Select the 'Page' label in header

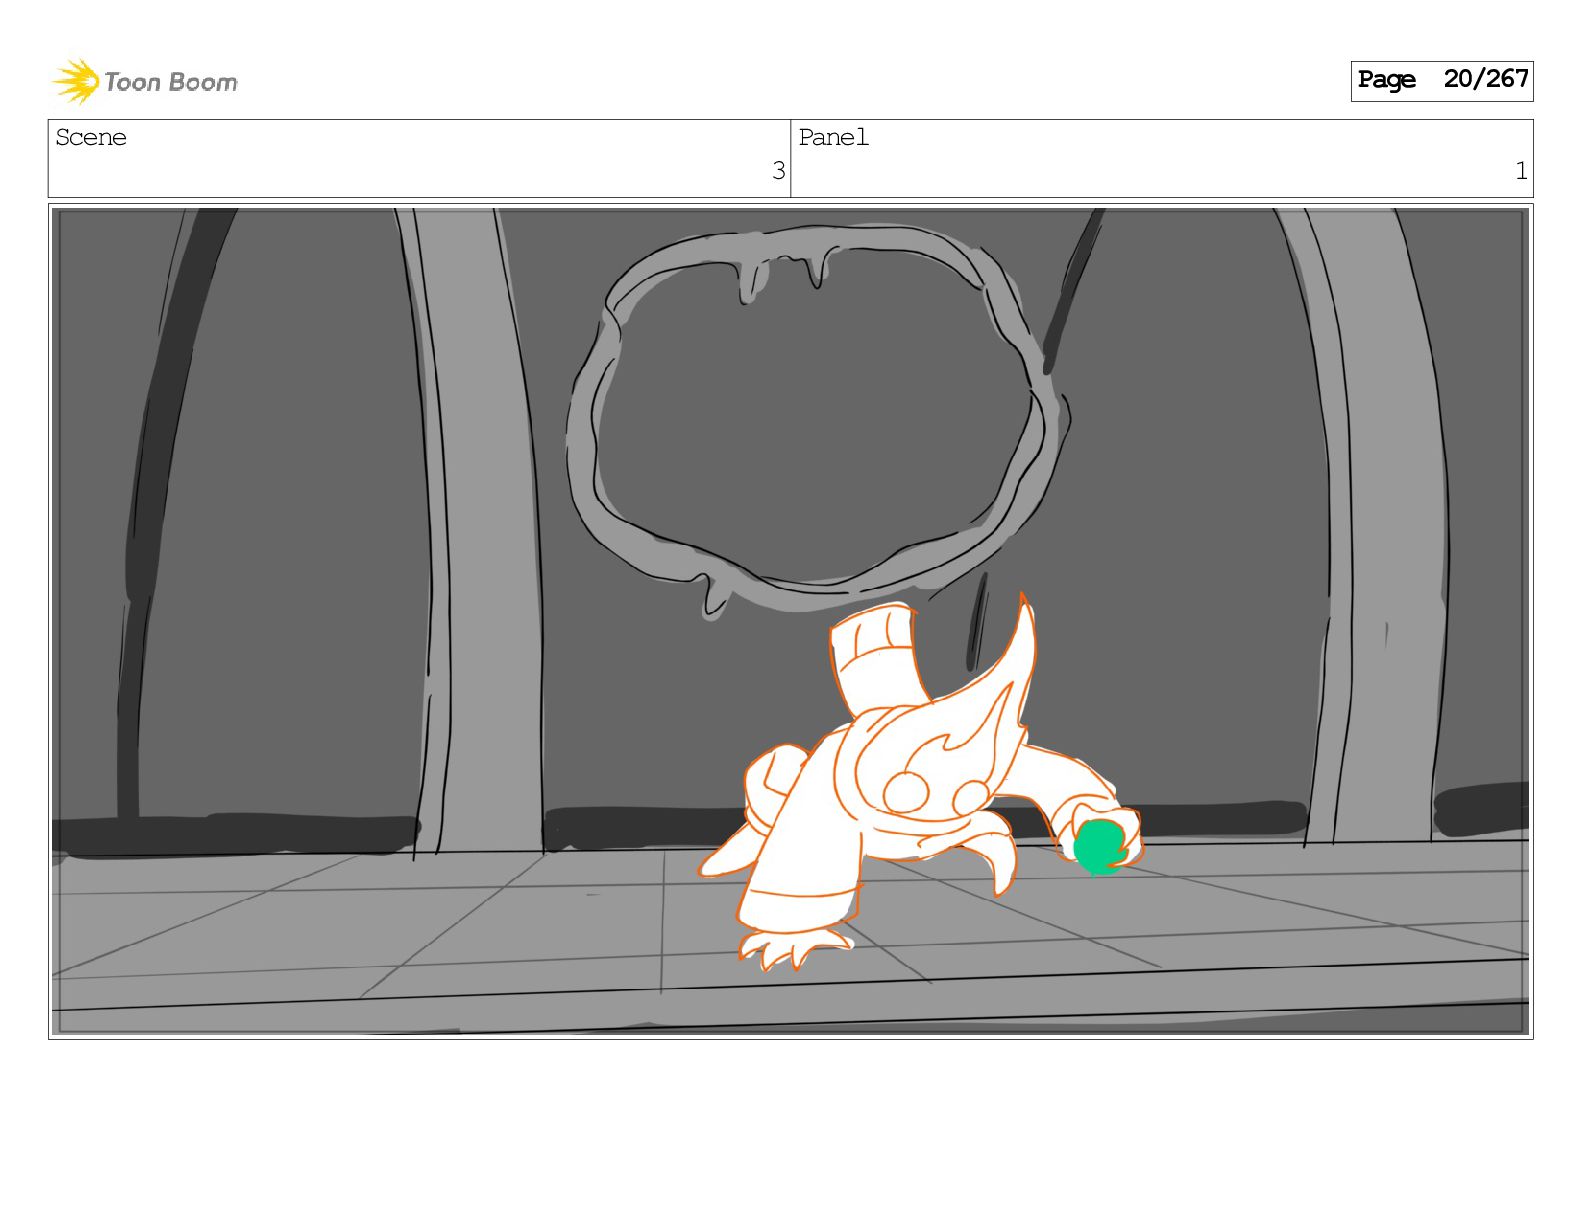point(1386,80)
